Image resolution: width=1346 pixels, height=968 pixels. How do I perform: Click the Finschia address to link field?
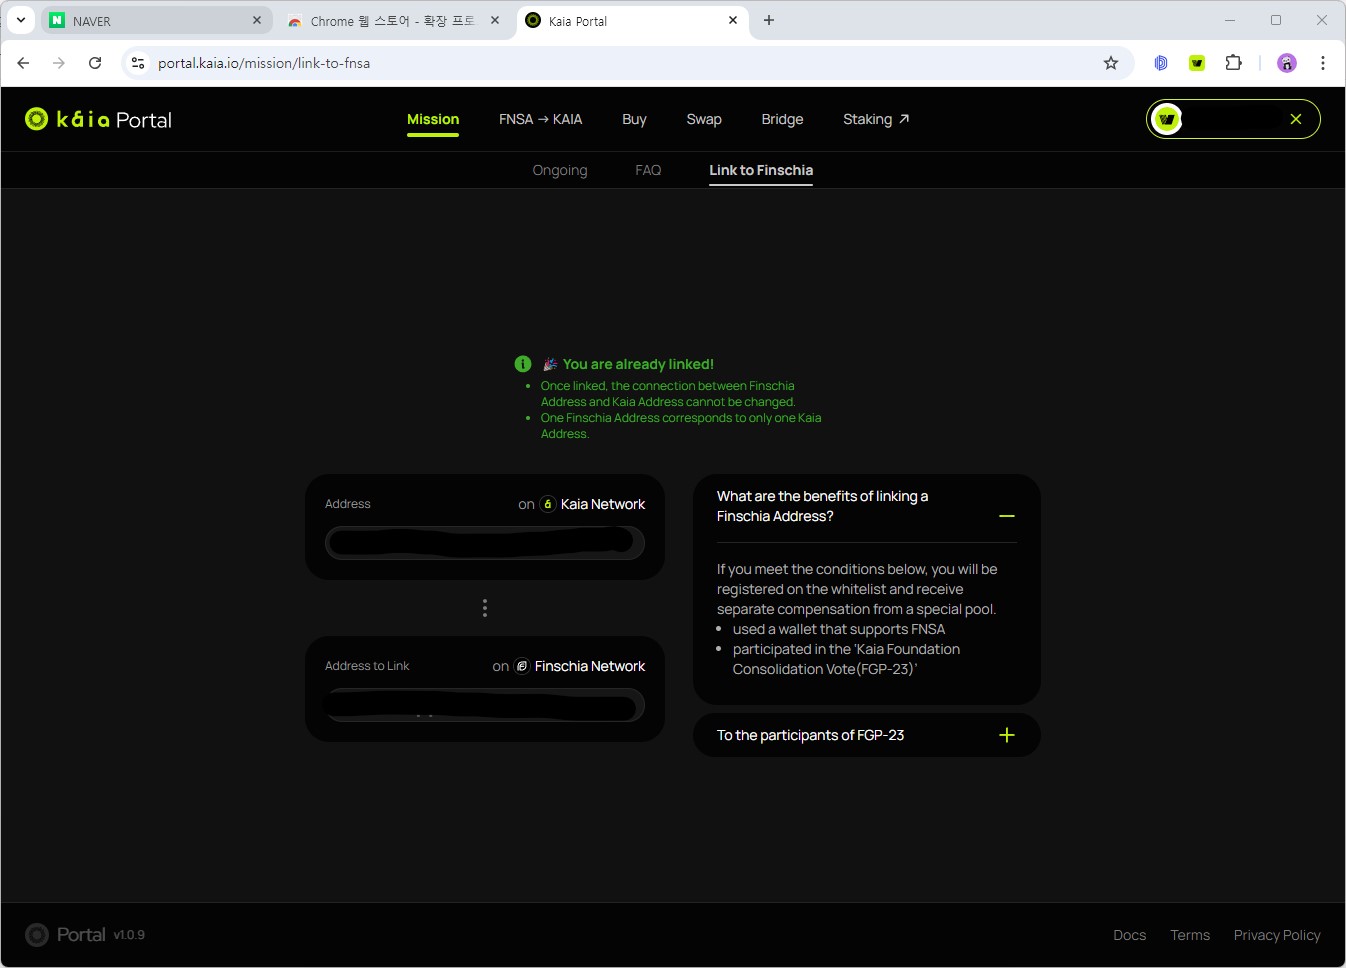point(485,705)
